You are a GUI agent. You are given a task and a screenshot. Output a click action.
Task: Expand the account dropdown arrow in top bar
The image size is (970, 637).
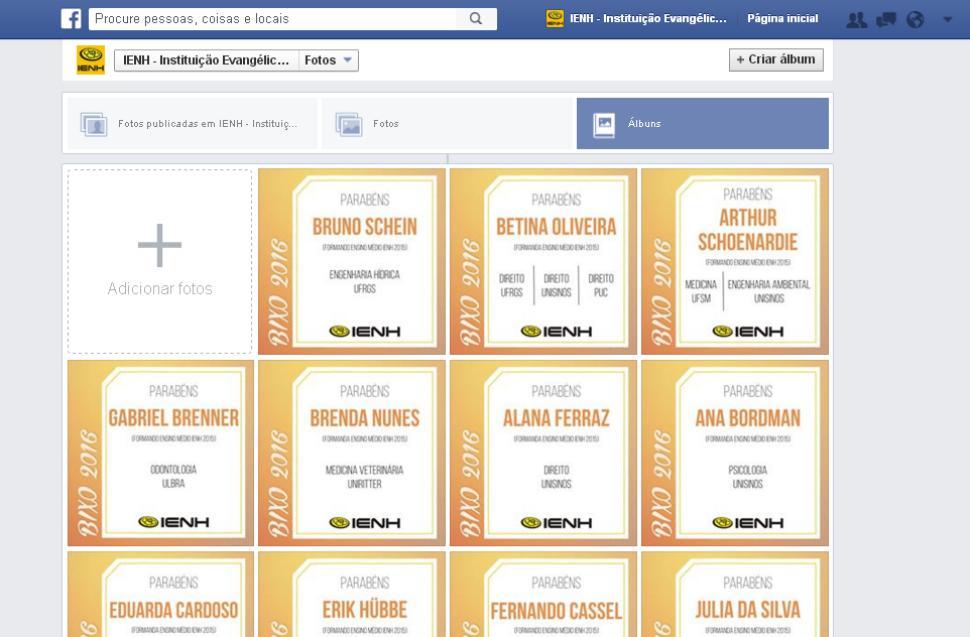pos(947,20)
